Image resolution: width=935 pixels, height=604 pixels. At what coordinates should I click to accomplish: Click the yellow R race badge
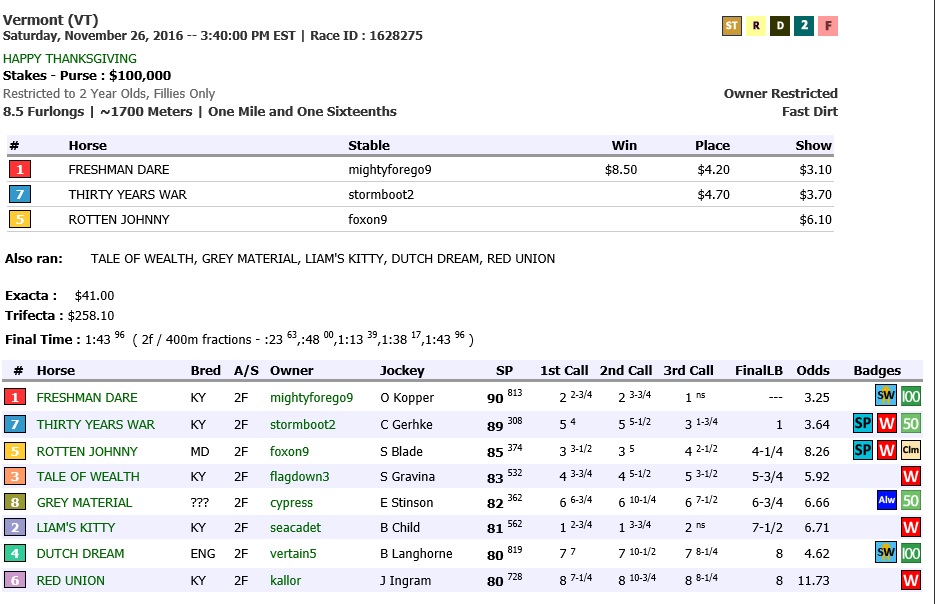756,26
